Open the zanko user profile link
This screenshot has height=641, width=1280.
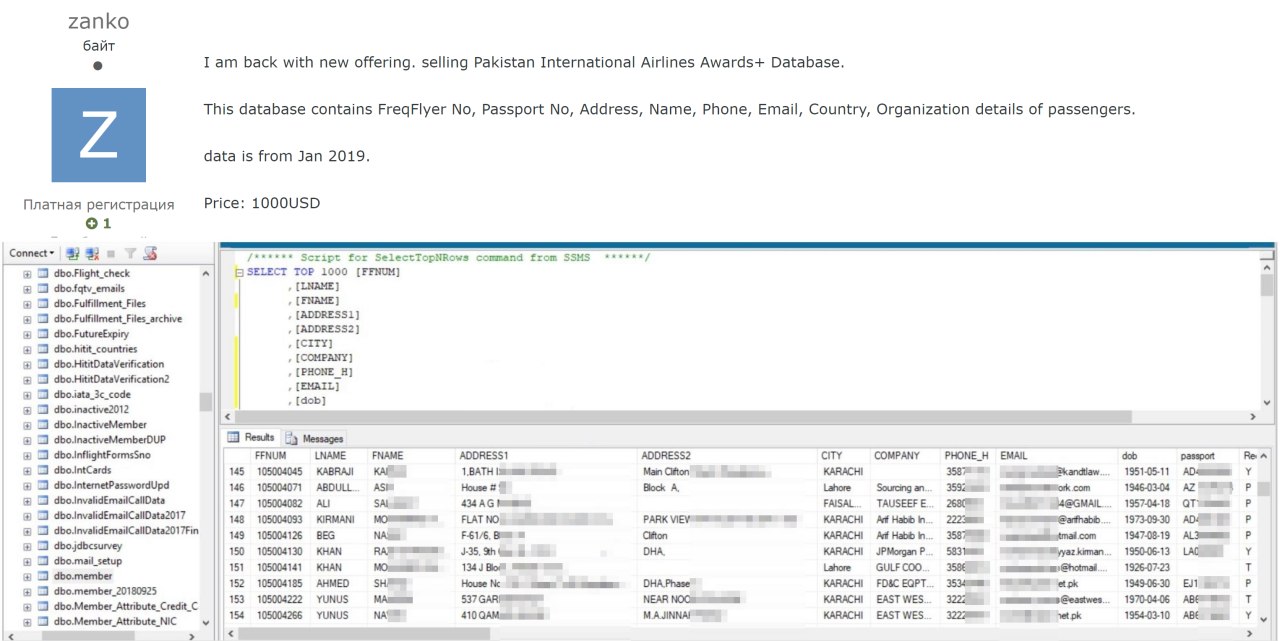point(98,21)
